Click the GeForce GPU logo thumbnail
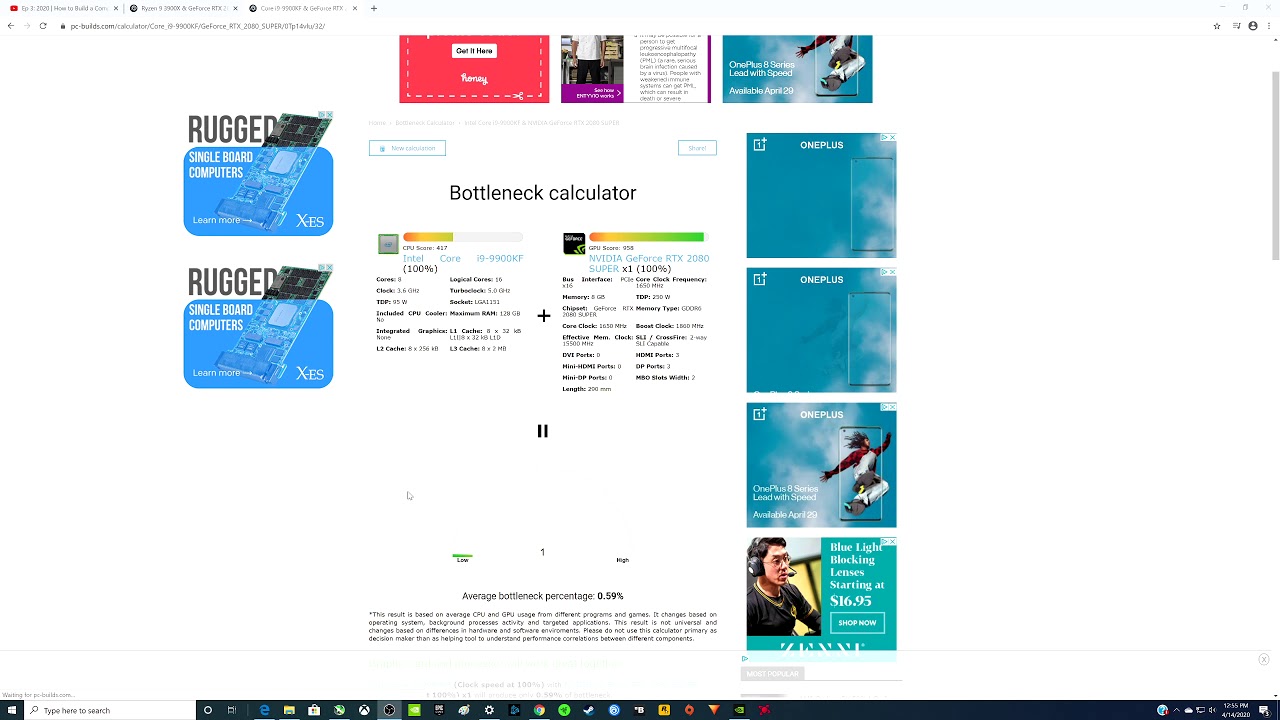 point(574,244)
